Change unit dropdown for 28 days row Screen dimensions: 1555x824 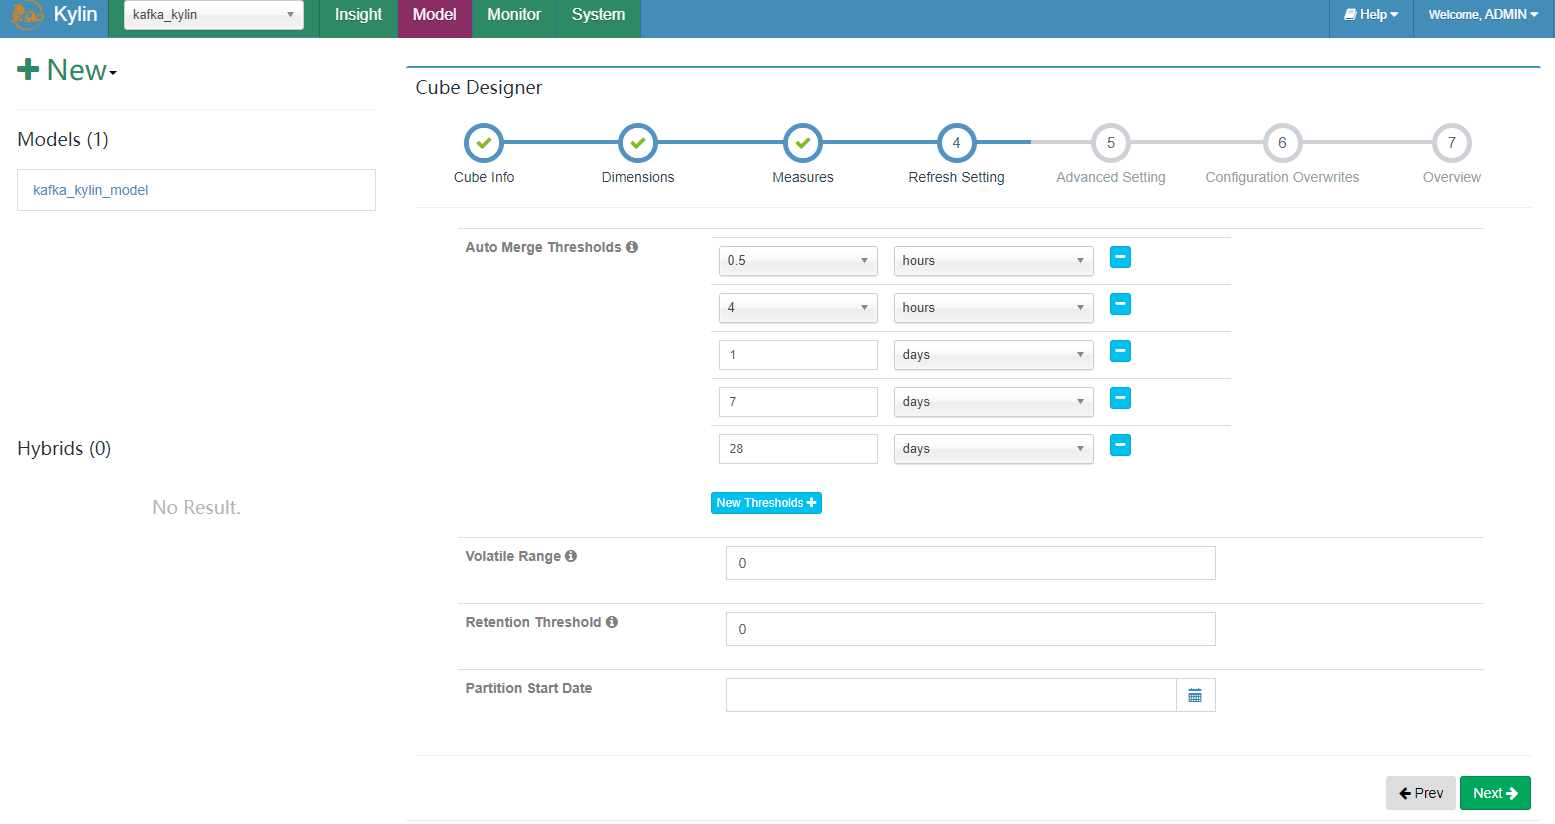pos(993,449)
